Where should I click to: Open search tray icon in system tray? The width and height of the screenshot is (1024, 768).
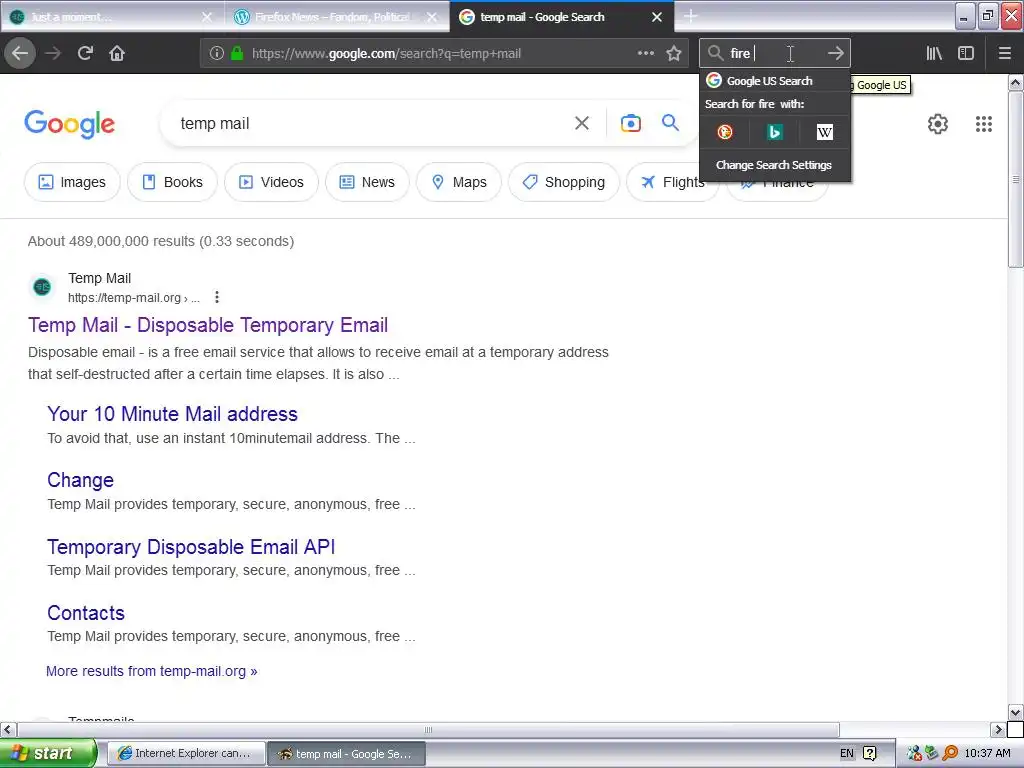click(950, 754)
